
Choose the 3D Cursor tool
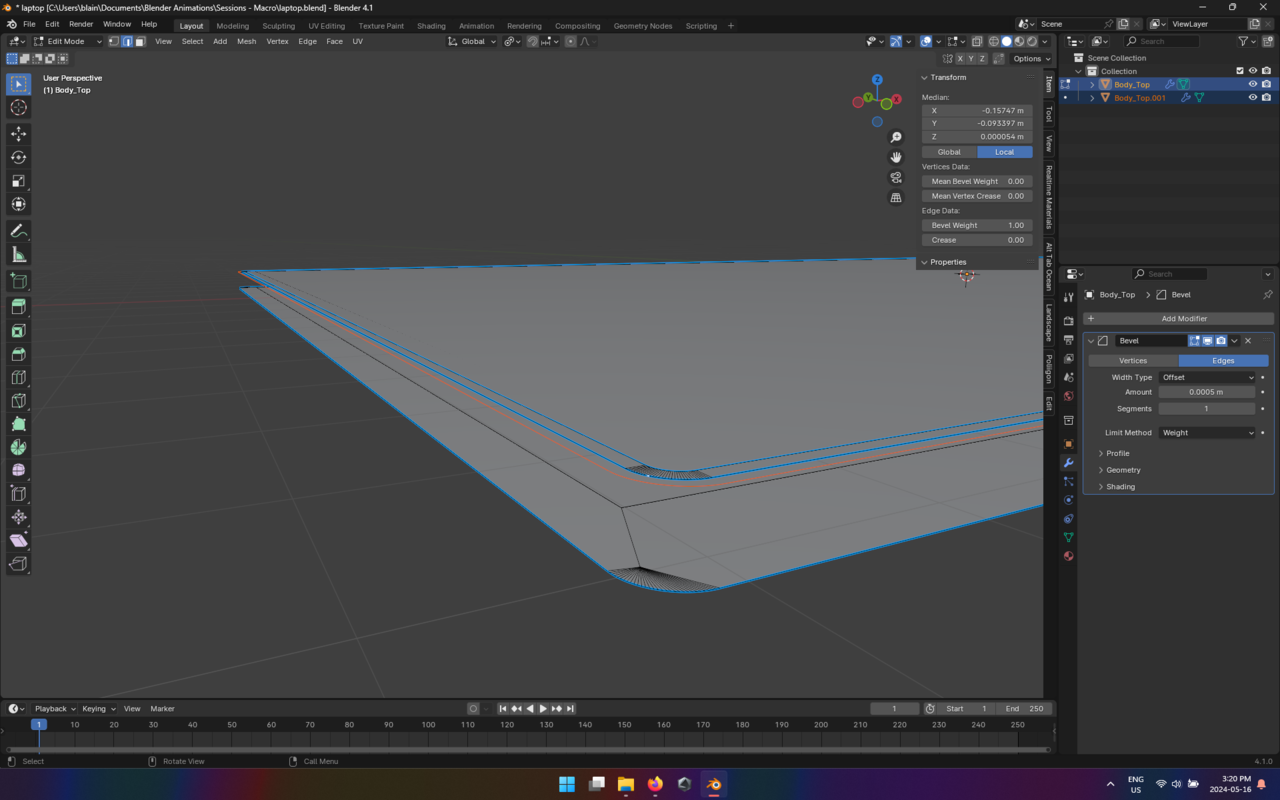(x=18, y=108)
